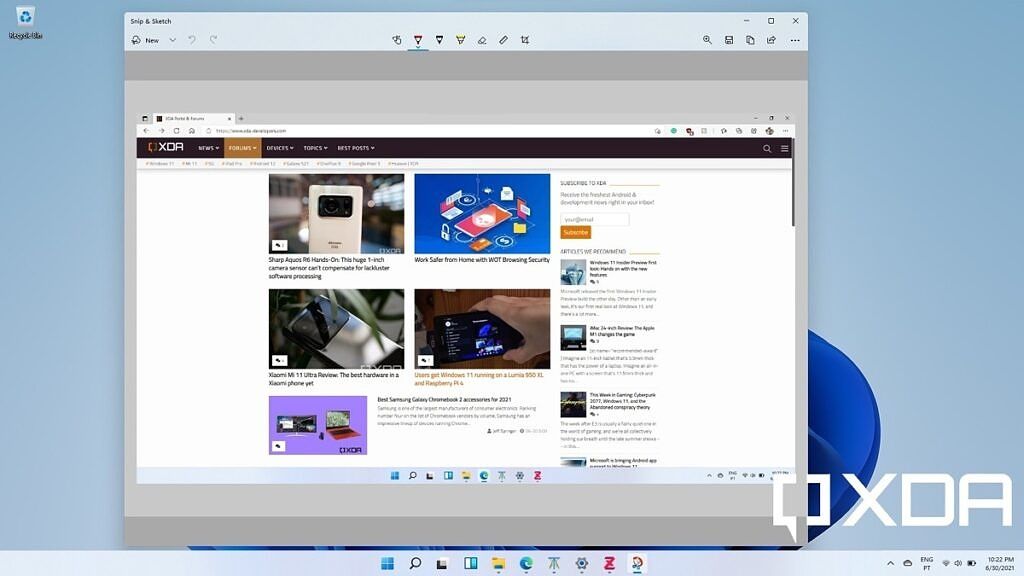Image resolution: width=1024 pixels, height=576 pixels.
Task: Expand the DEVICES menu on XDA
Action: pyautogui.click(x=281, y=147)
